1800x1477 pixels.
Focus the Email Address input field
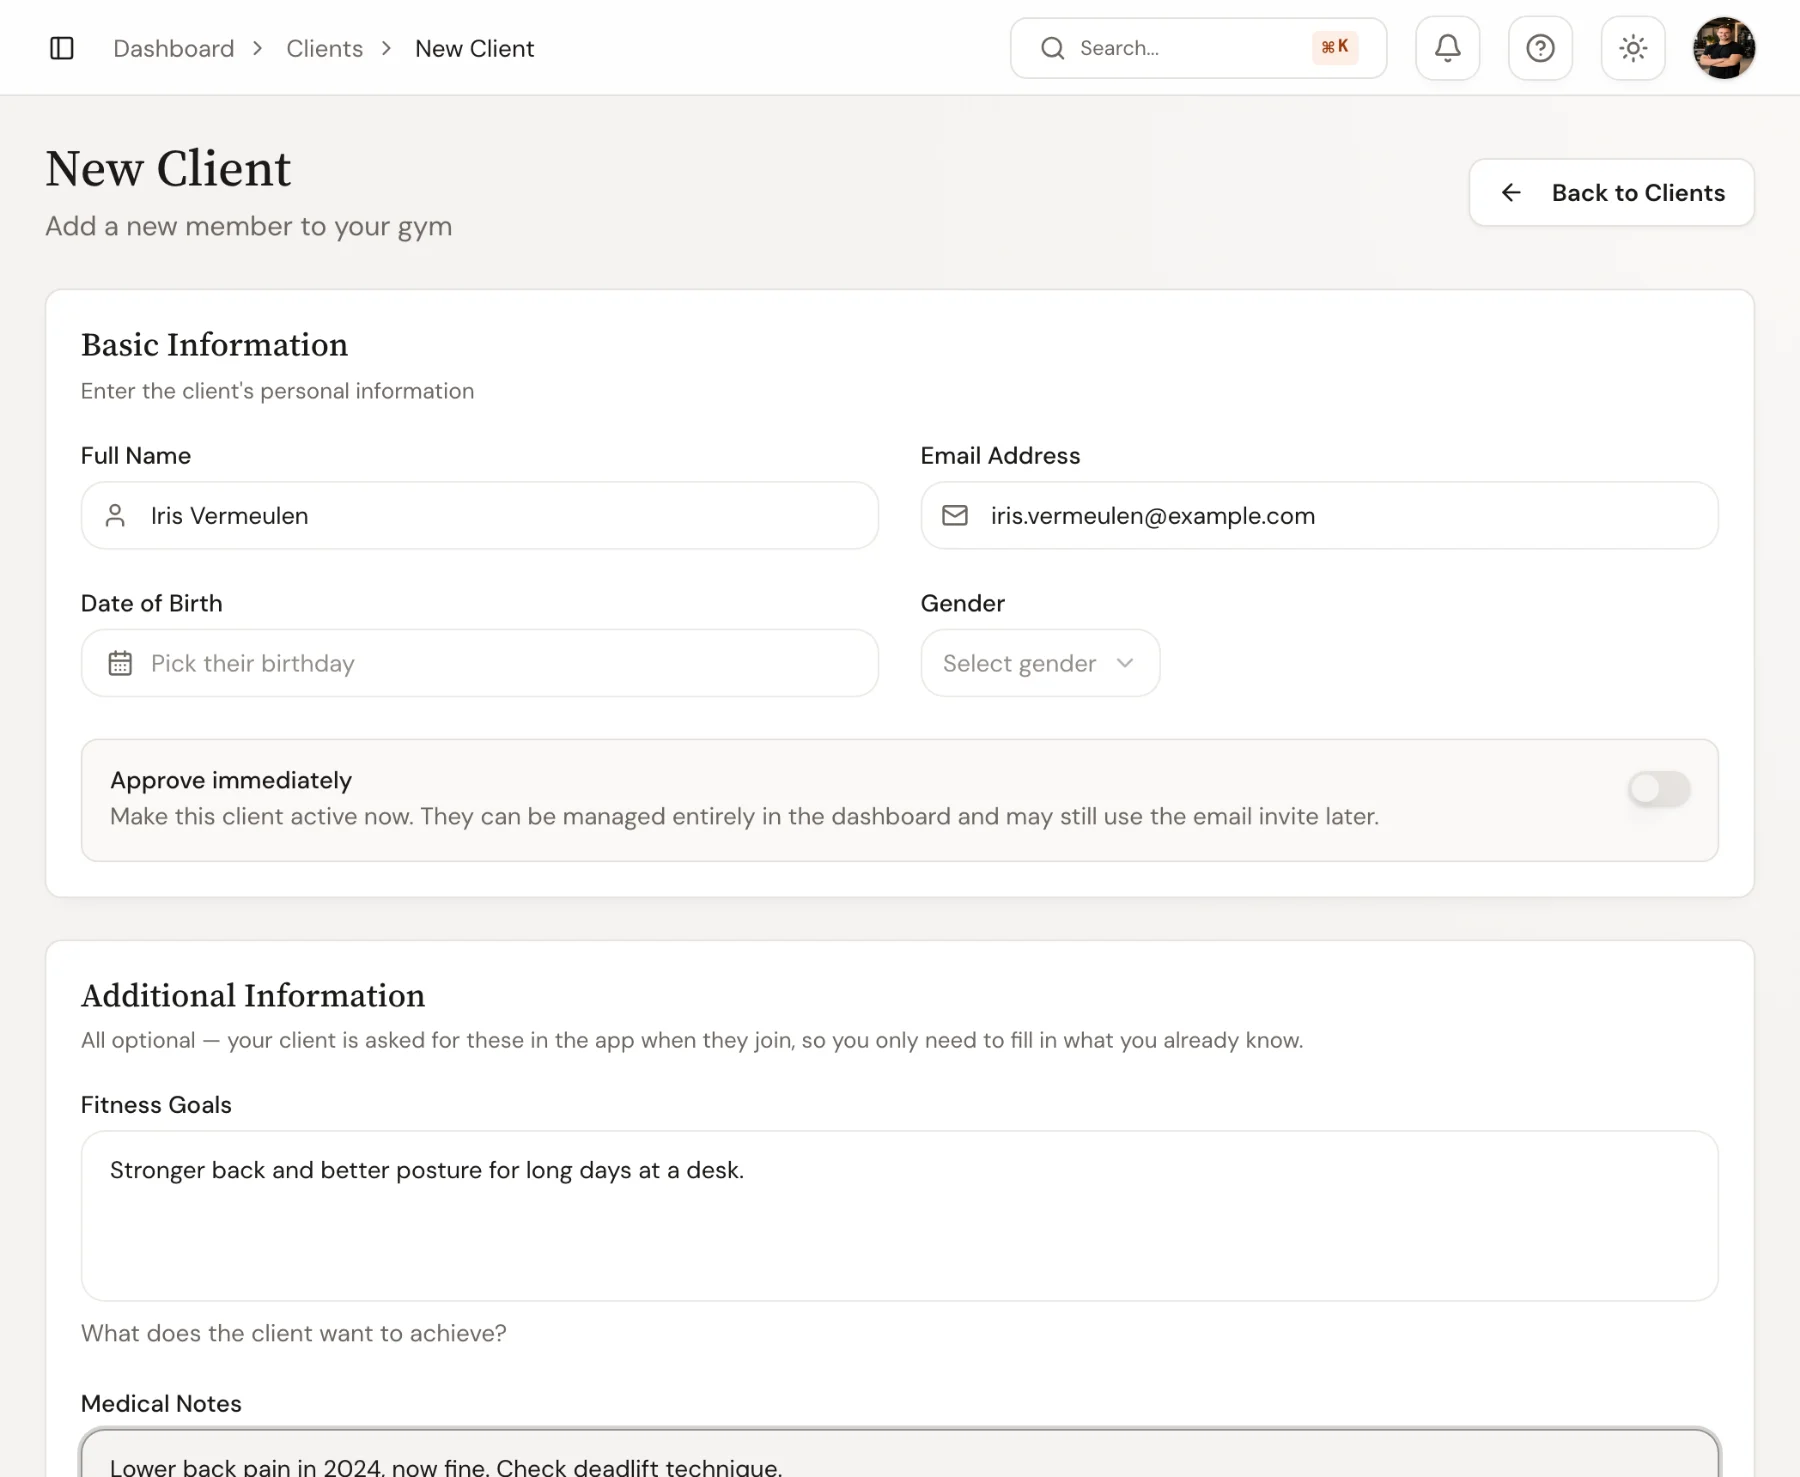pos(1319,516)
